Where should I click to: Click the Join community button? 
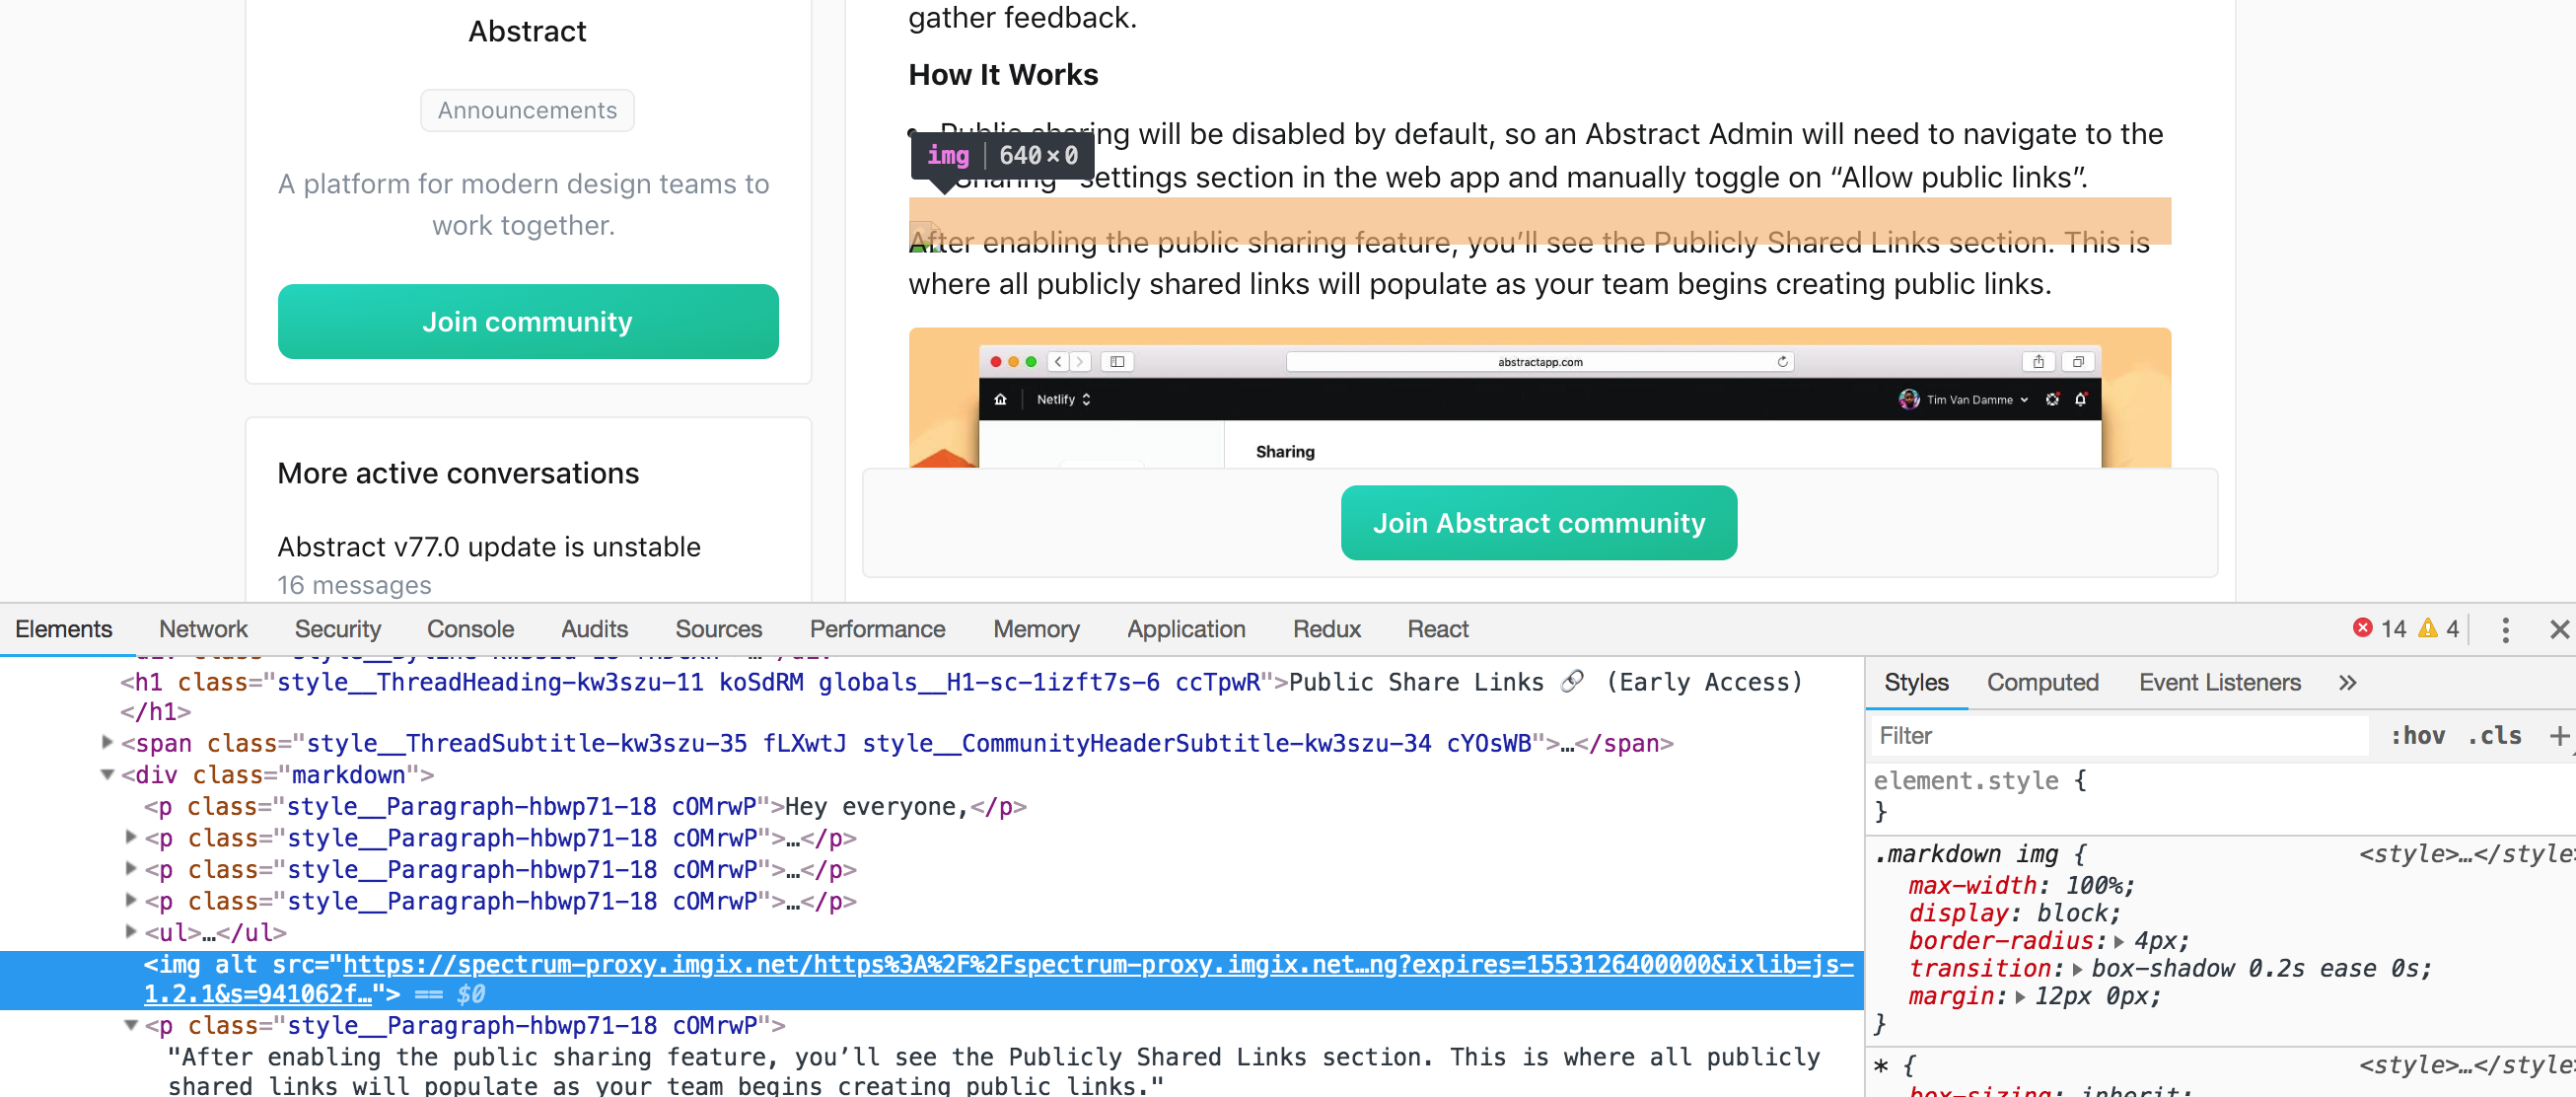(x=528, y=322)
